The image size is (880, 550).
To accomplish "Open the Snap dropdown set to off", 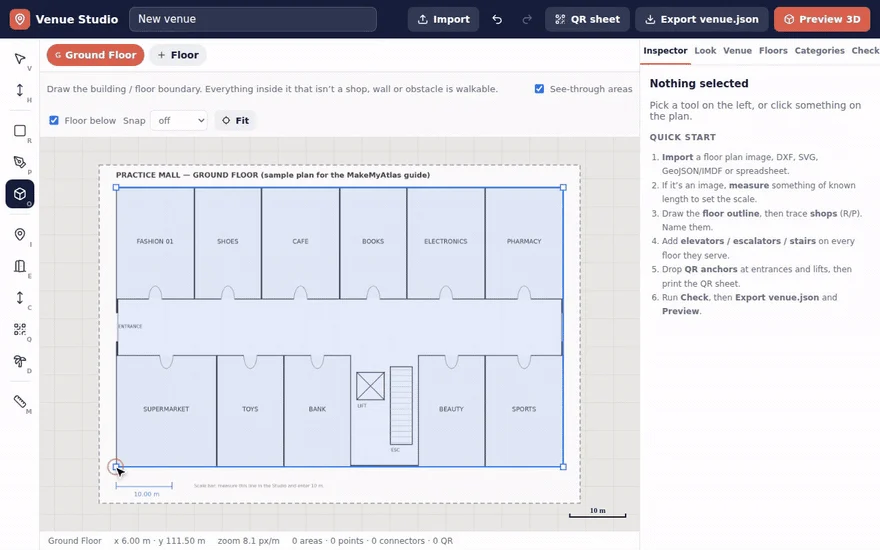I will point(178,121).
